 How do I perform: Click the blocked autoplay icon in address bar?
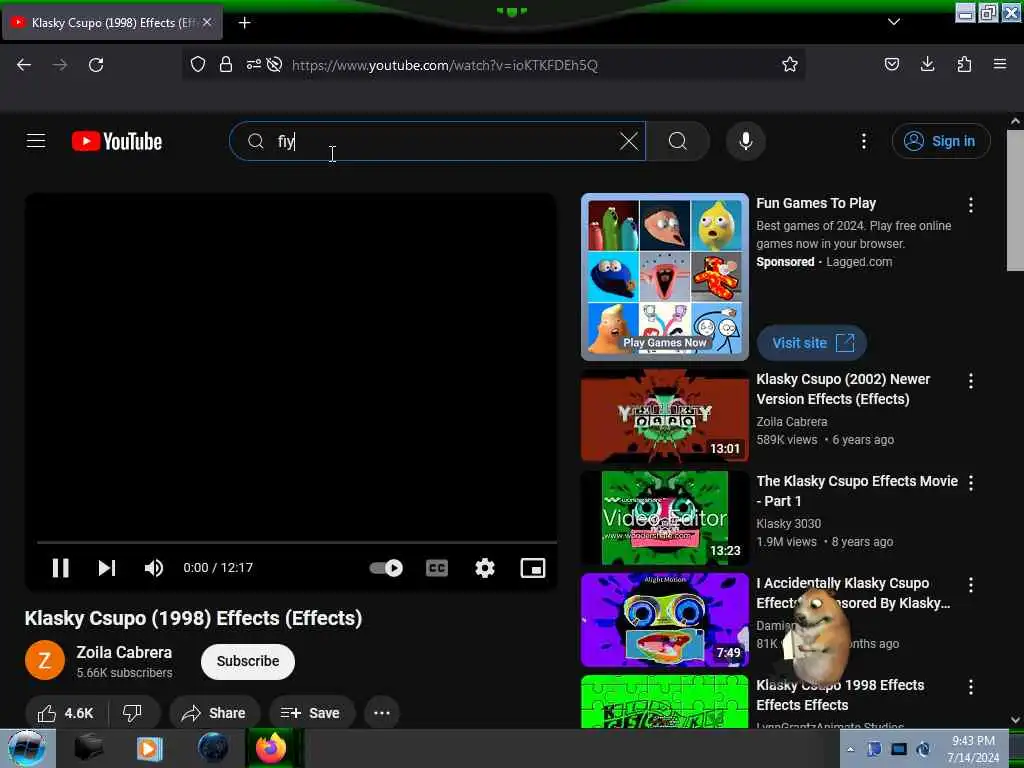[x=275, y=64]
